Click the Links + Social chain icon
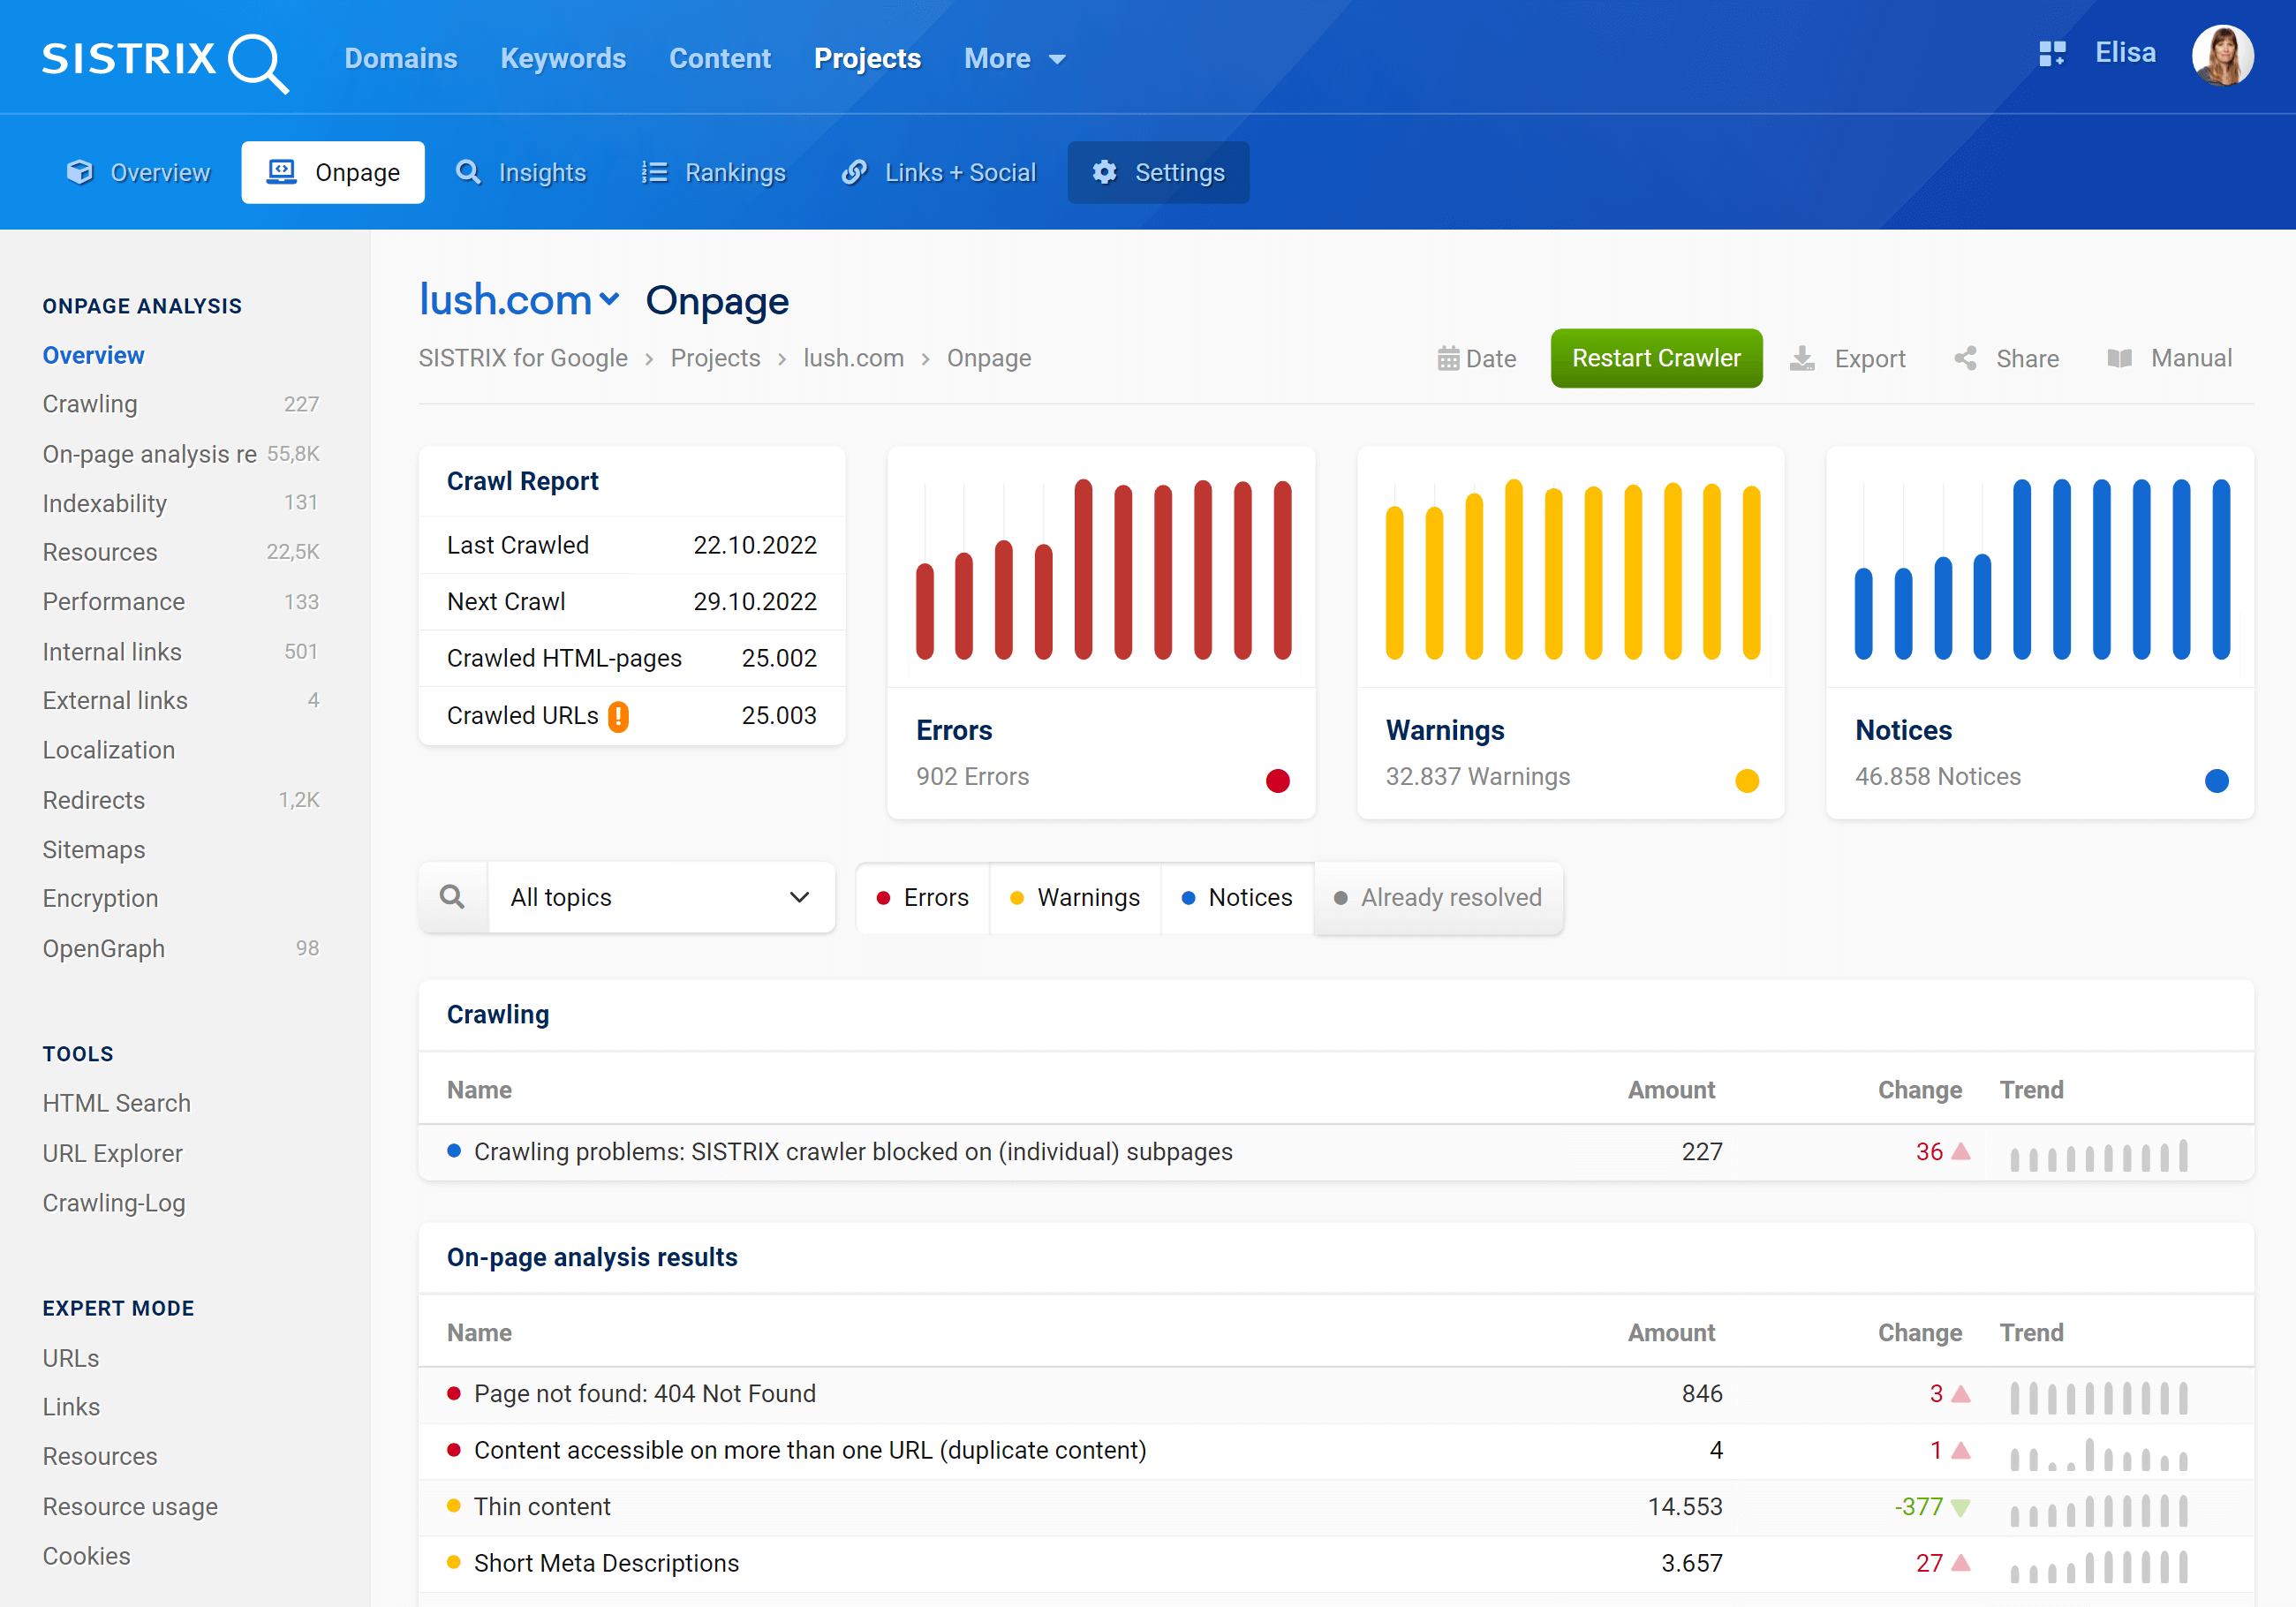The image size is (2296, 1607). 854,172
